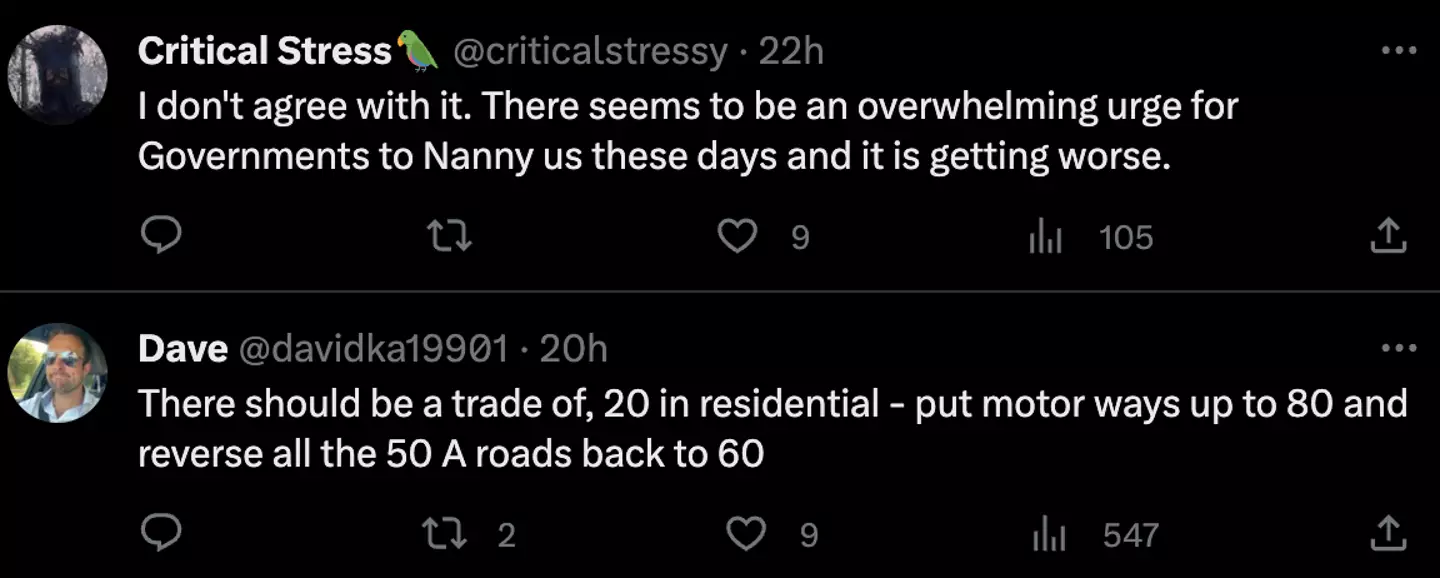View analytics showing 547 views
The image size is (1440, 578).
coord(1046,535)
